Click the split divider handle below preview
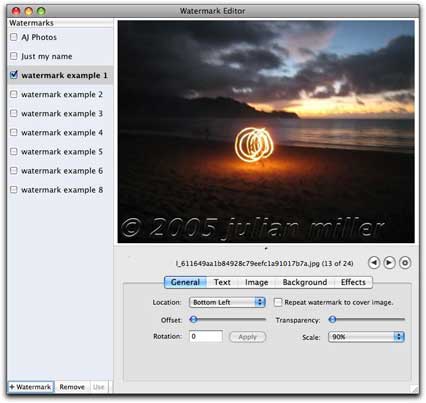 click(266, 248)
